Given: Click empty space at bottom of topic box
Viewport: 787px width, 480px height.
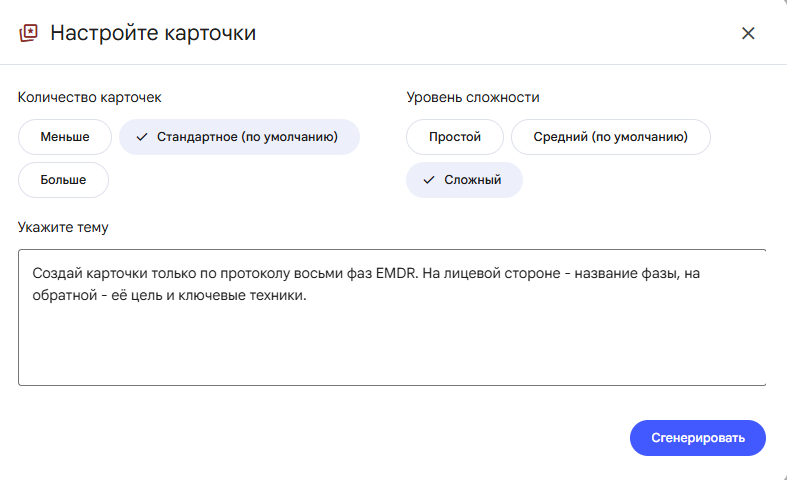Looking at the screenshot, I should point(392,356).
